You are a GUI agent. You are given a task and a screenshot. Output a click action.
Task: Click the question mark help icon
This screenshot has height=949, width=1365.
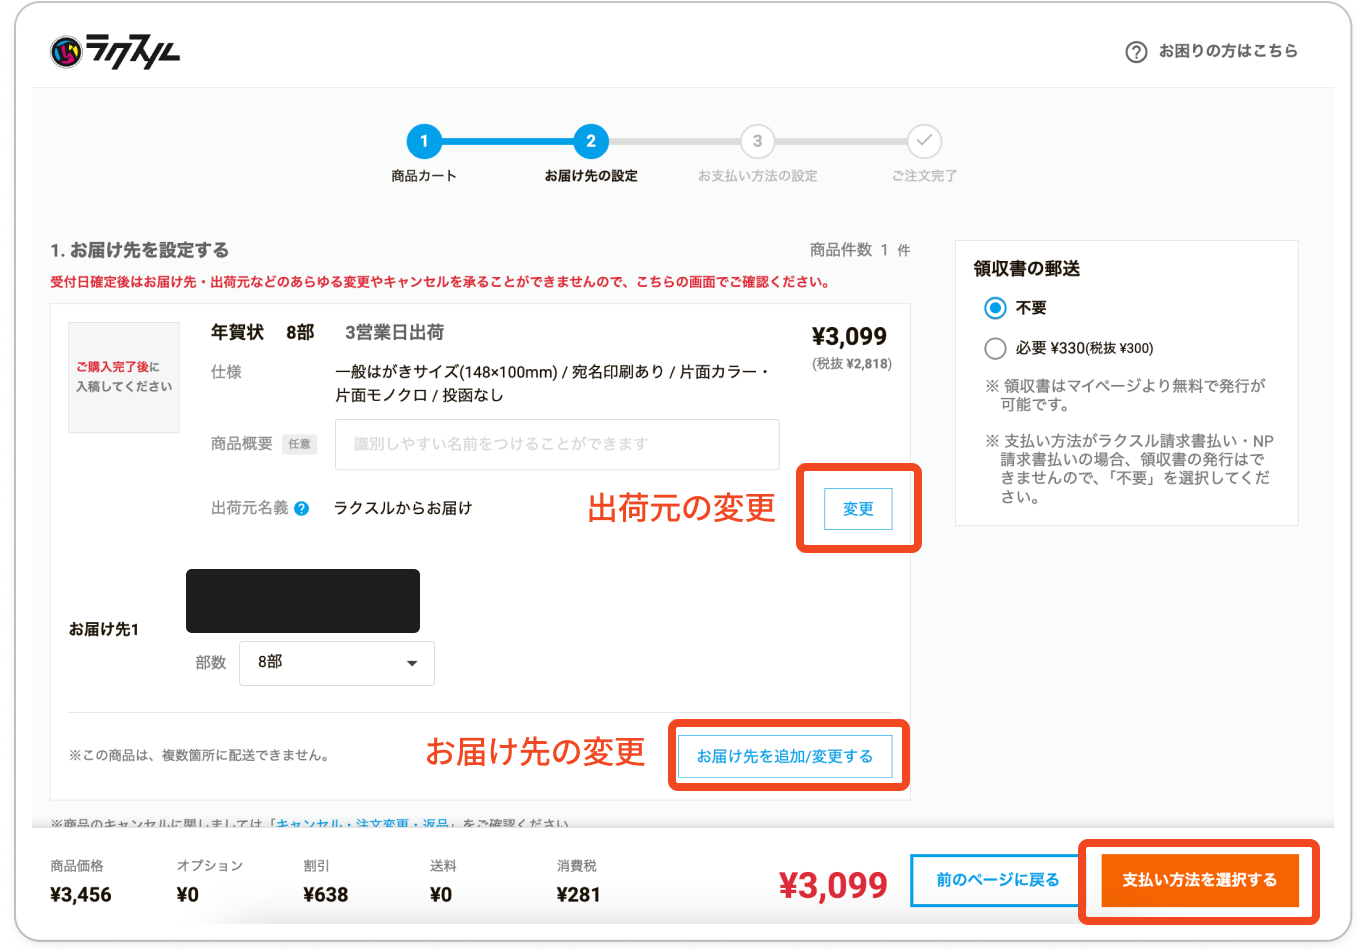point(1136,52)
